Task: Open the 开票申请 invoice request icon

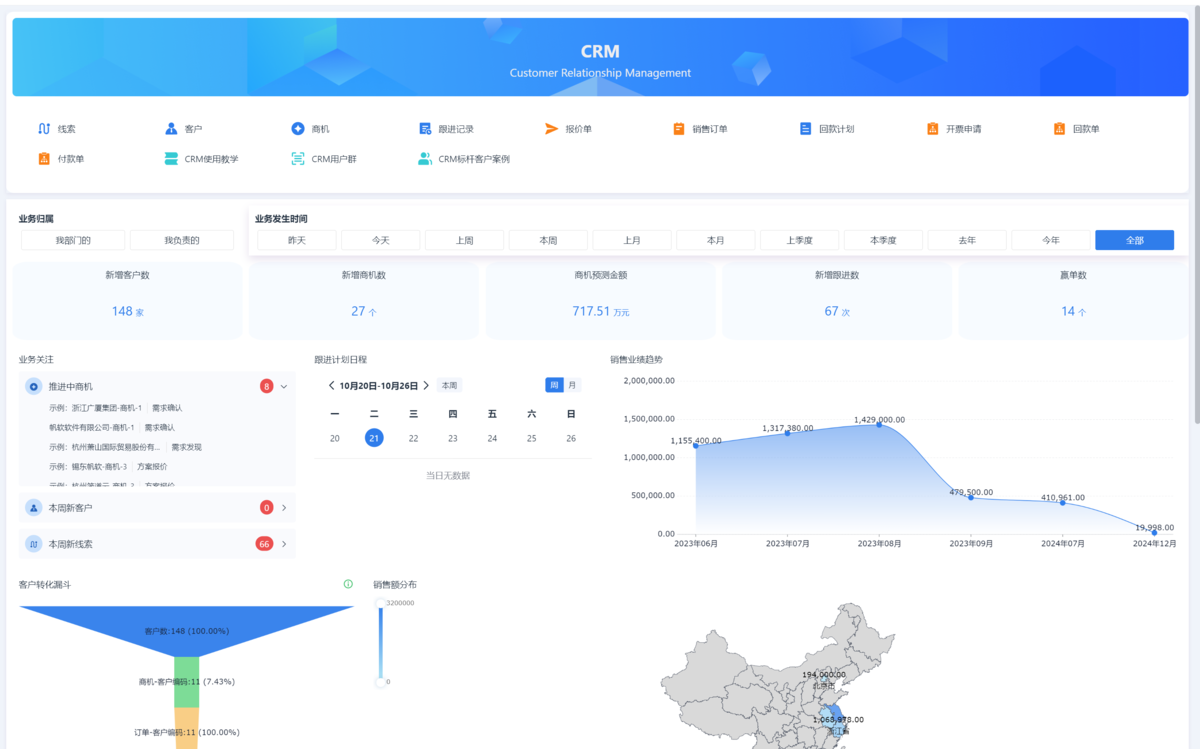Action: [x=933, y=129]
